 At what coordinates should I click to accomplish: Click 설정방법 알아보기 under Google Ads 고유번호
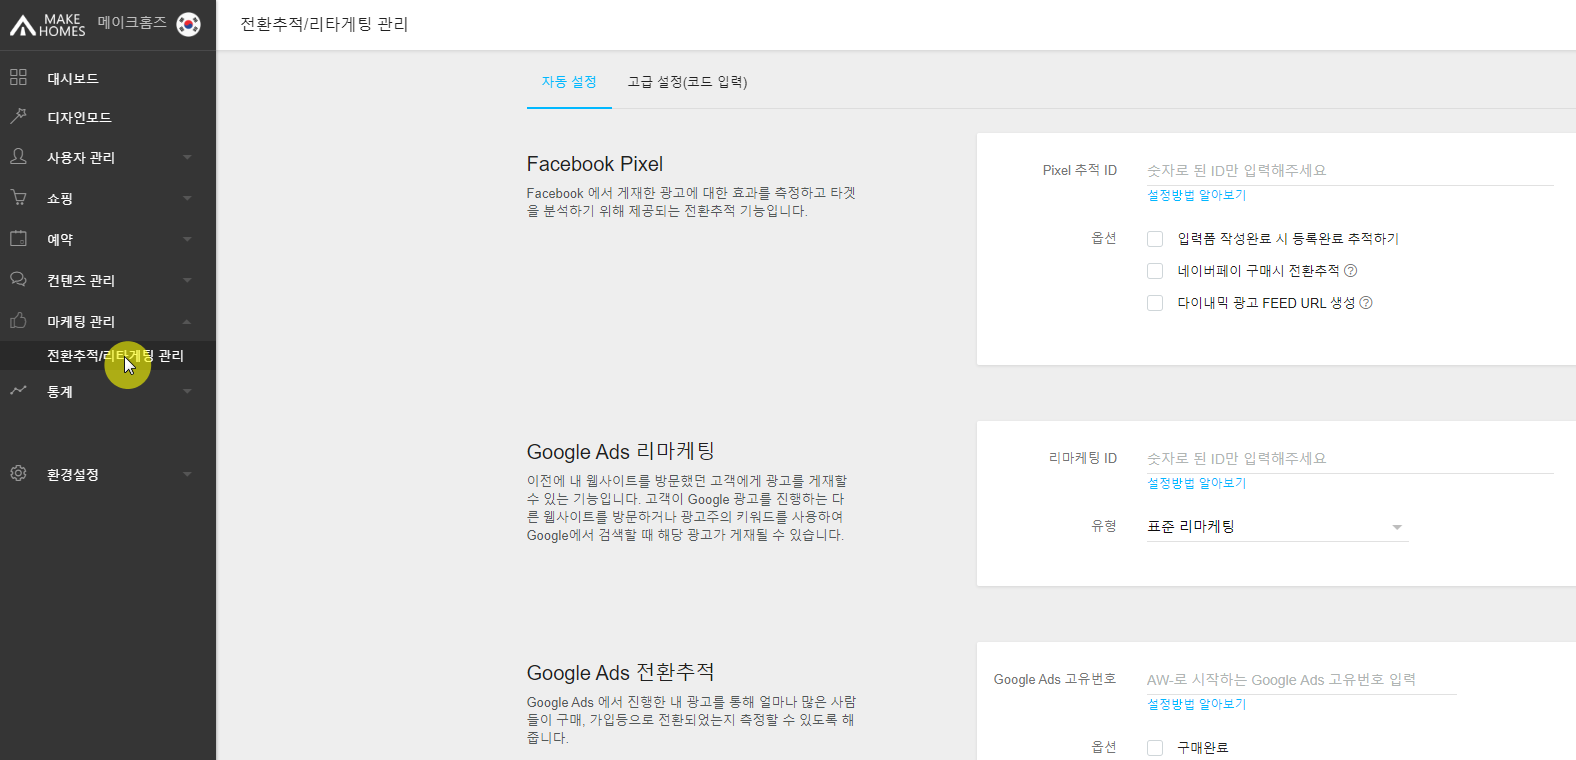[1196, 705]
